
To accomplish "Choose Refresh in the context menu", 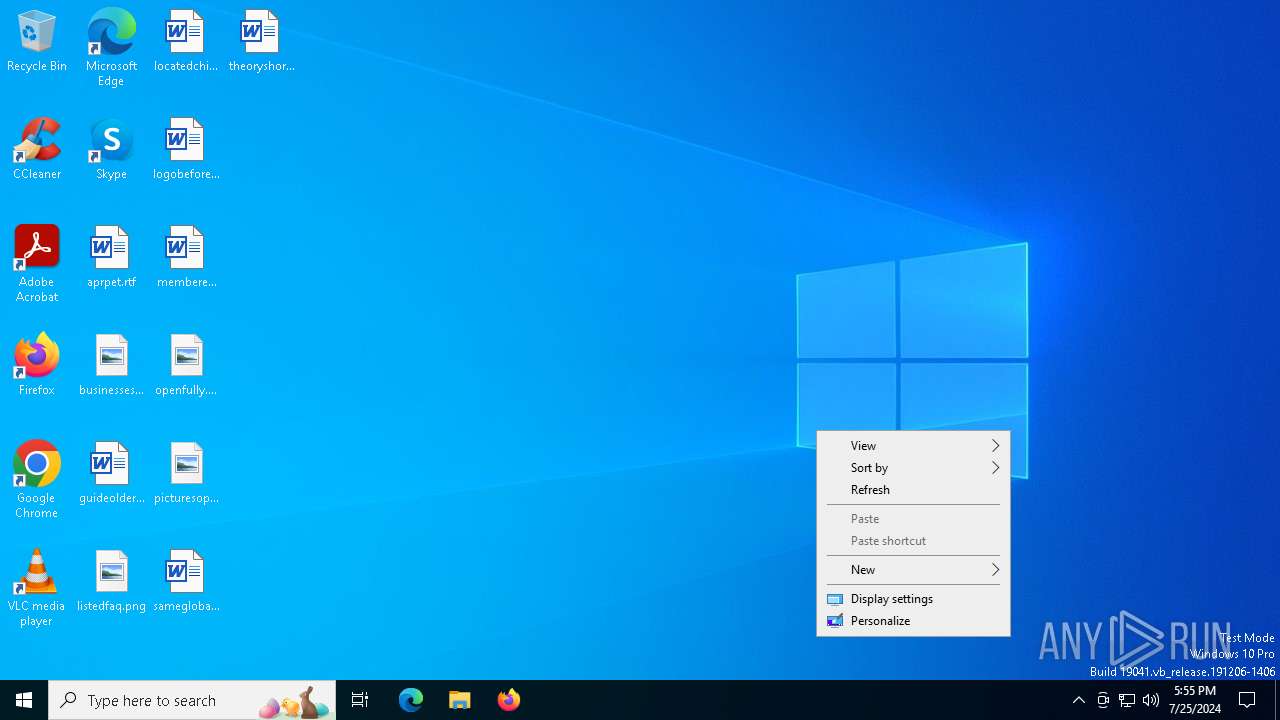I will pos(913,490).
